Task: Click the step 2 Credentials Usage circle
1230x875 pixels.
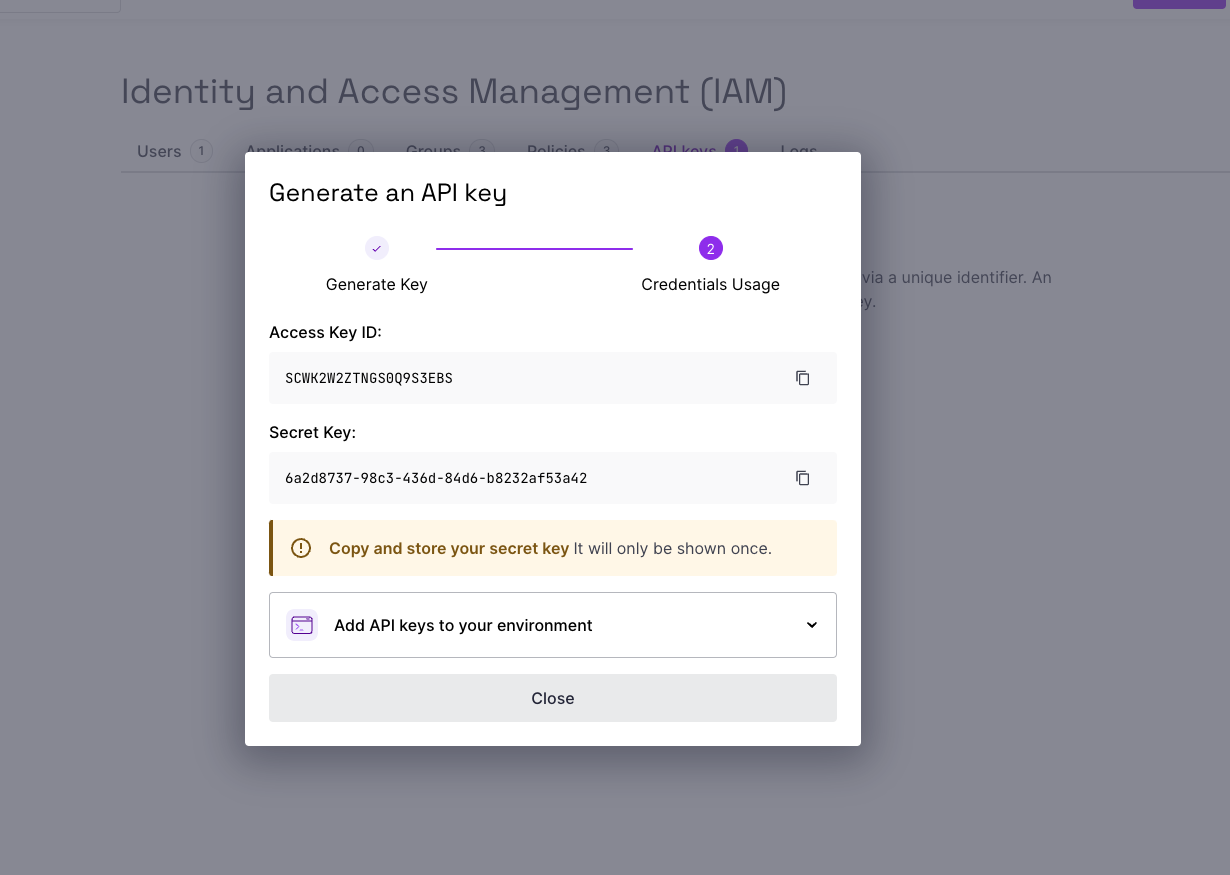Action: (710, 248)
